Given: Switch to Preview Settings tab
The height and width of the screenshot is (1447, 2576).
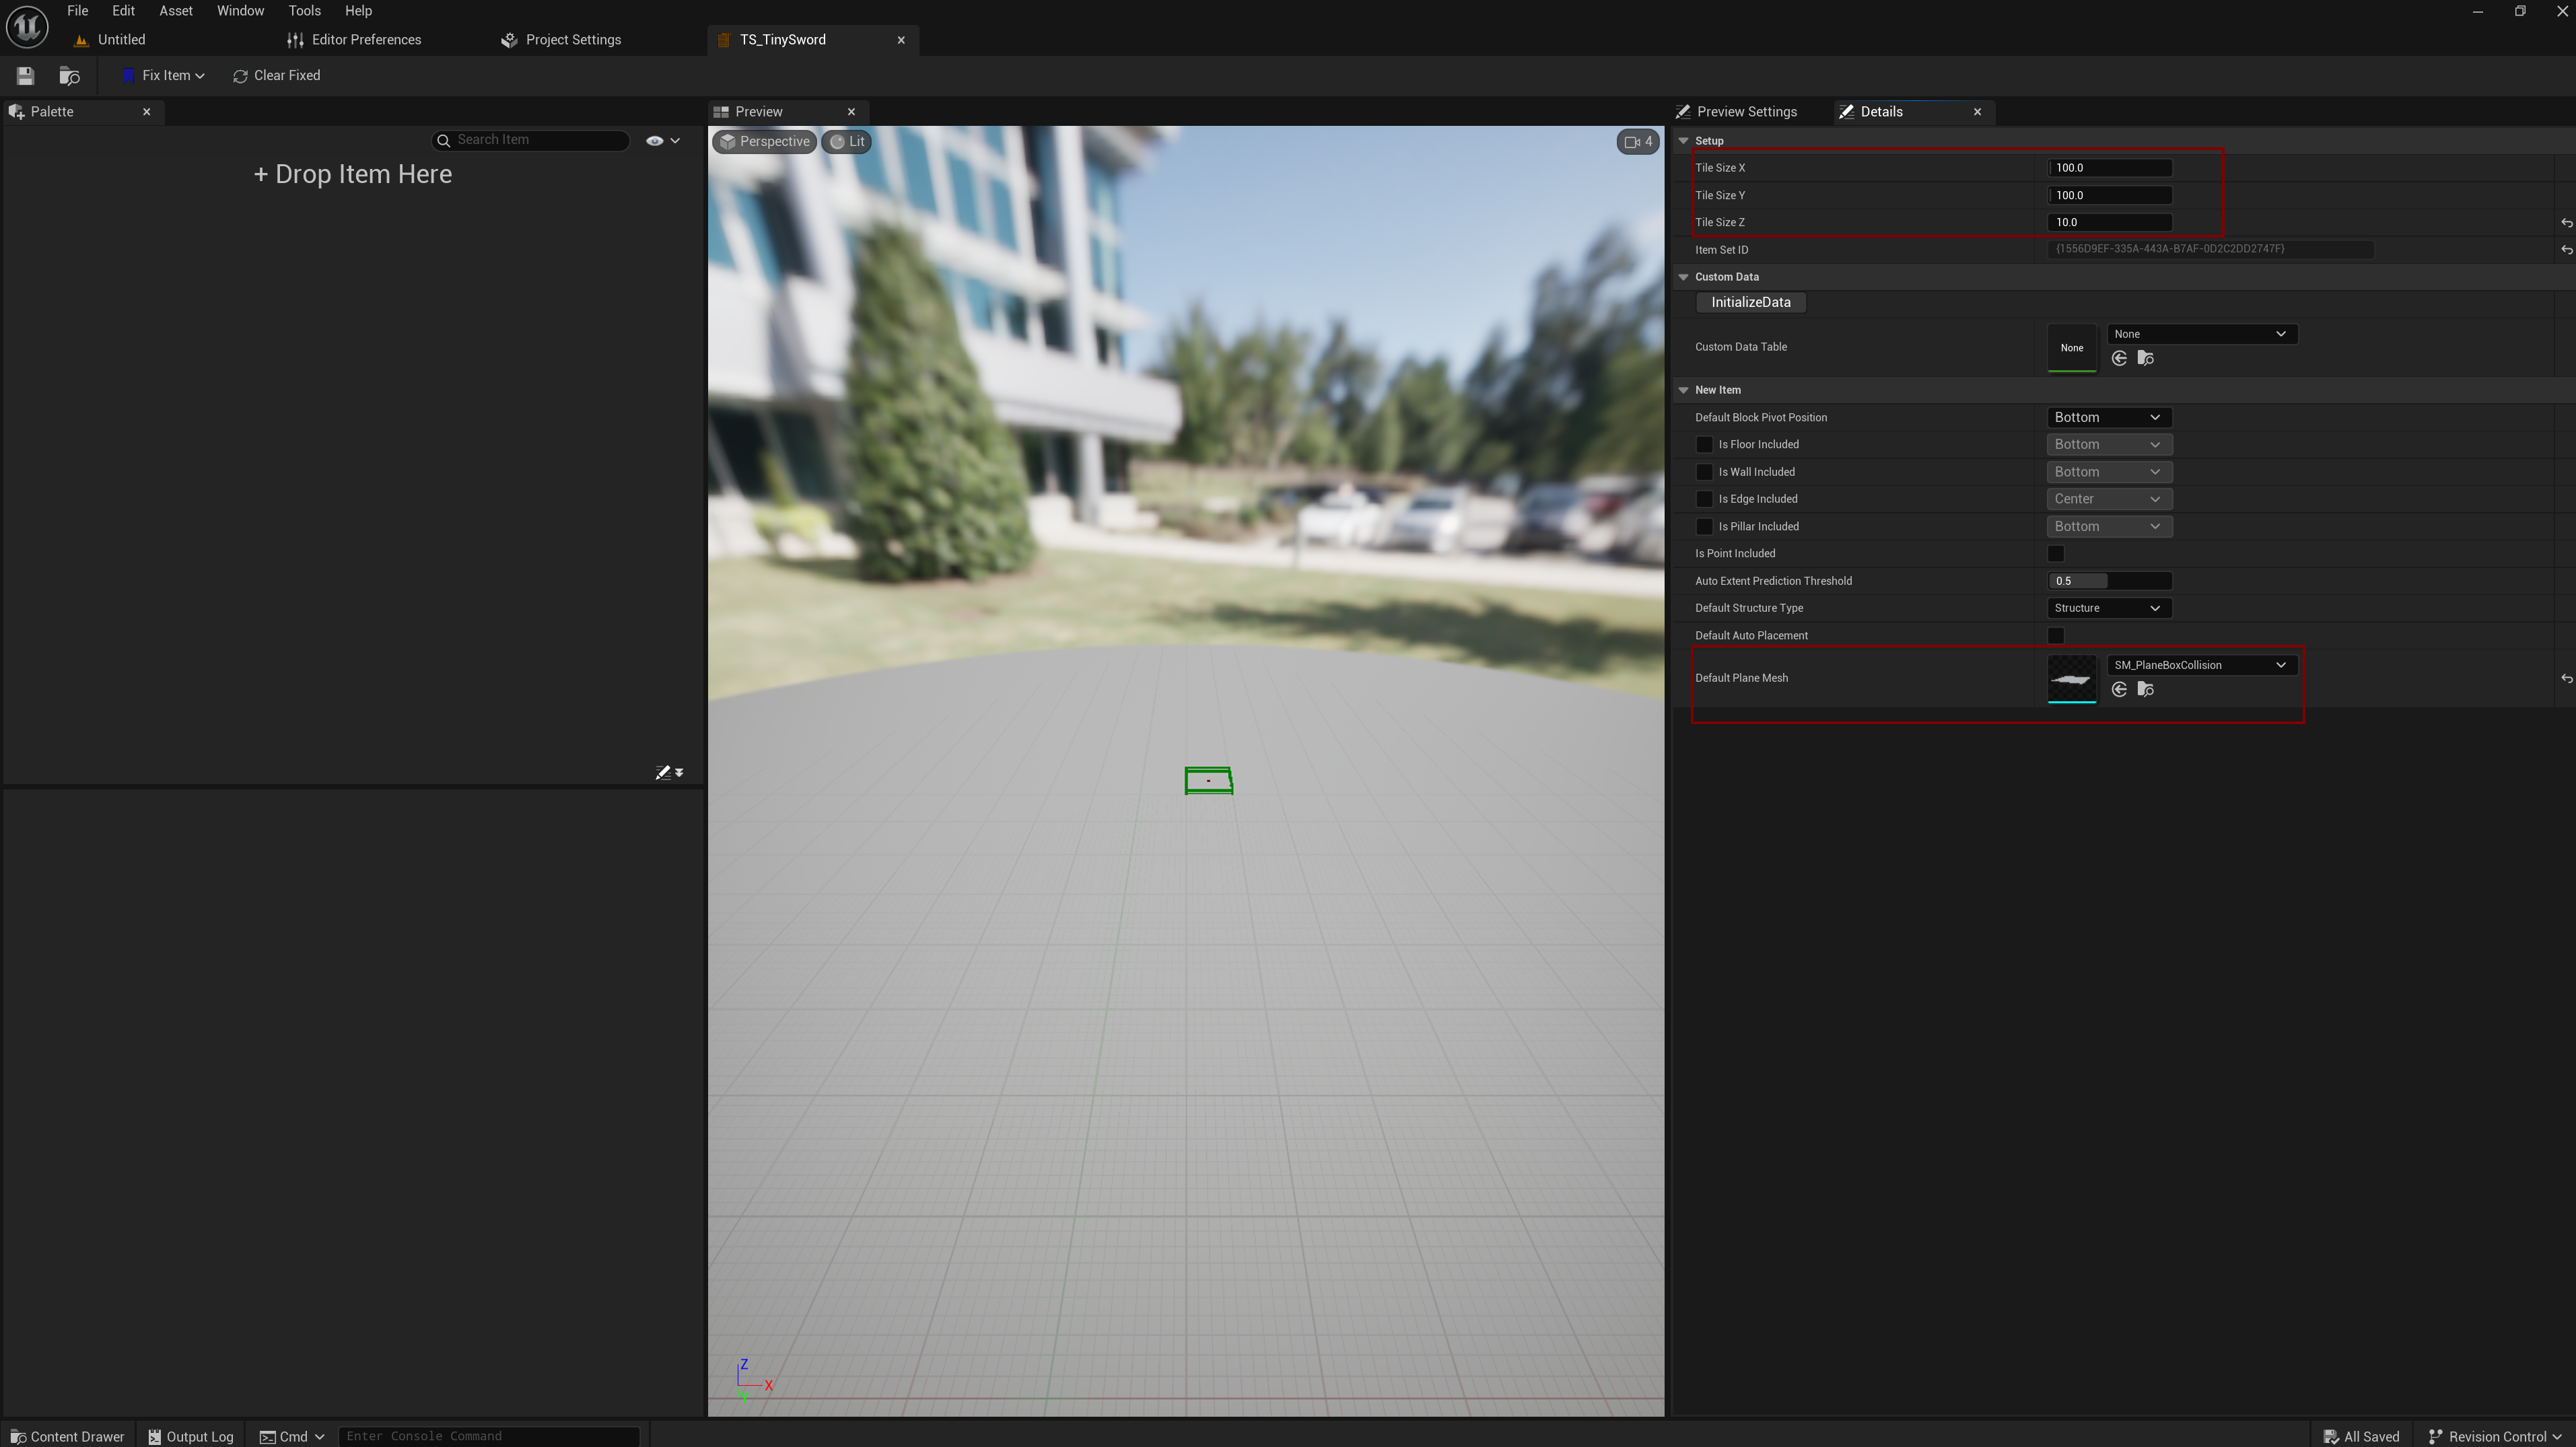Looking at the screenshot, I should (x=1746, y=112).
